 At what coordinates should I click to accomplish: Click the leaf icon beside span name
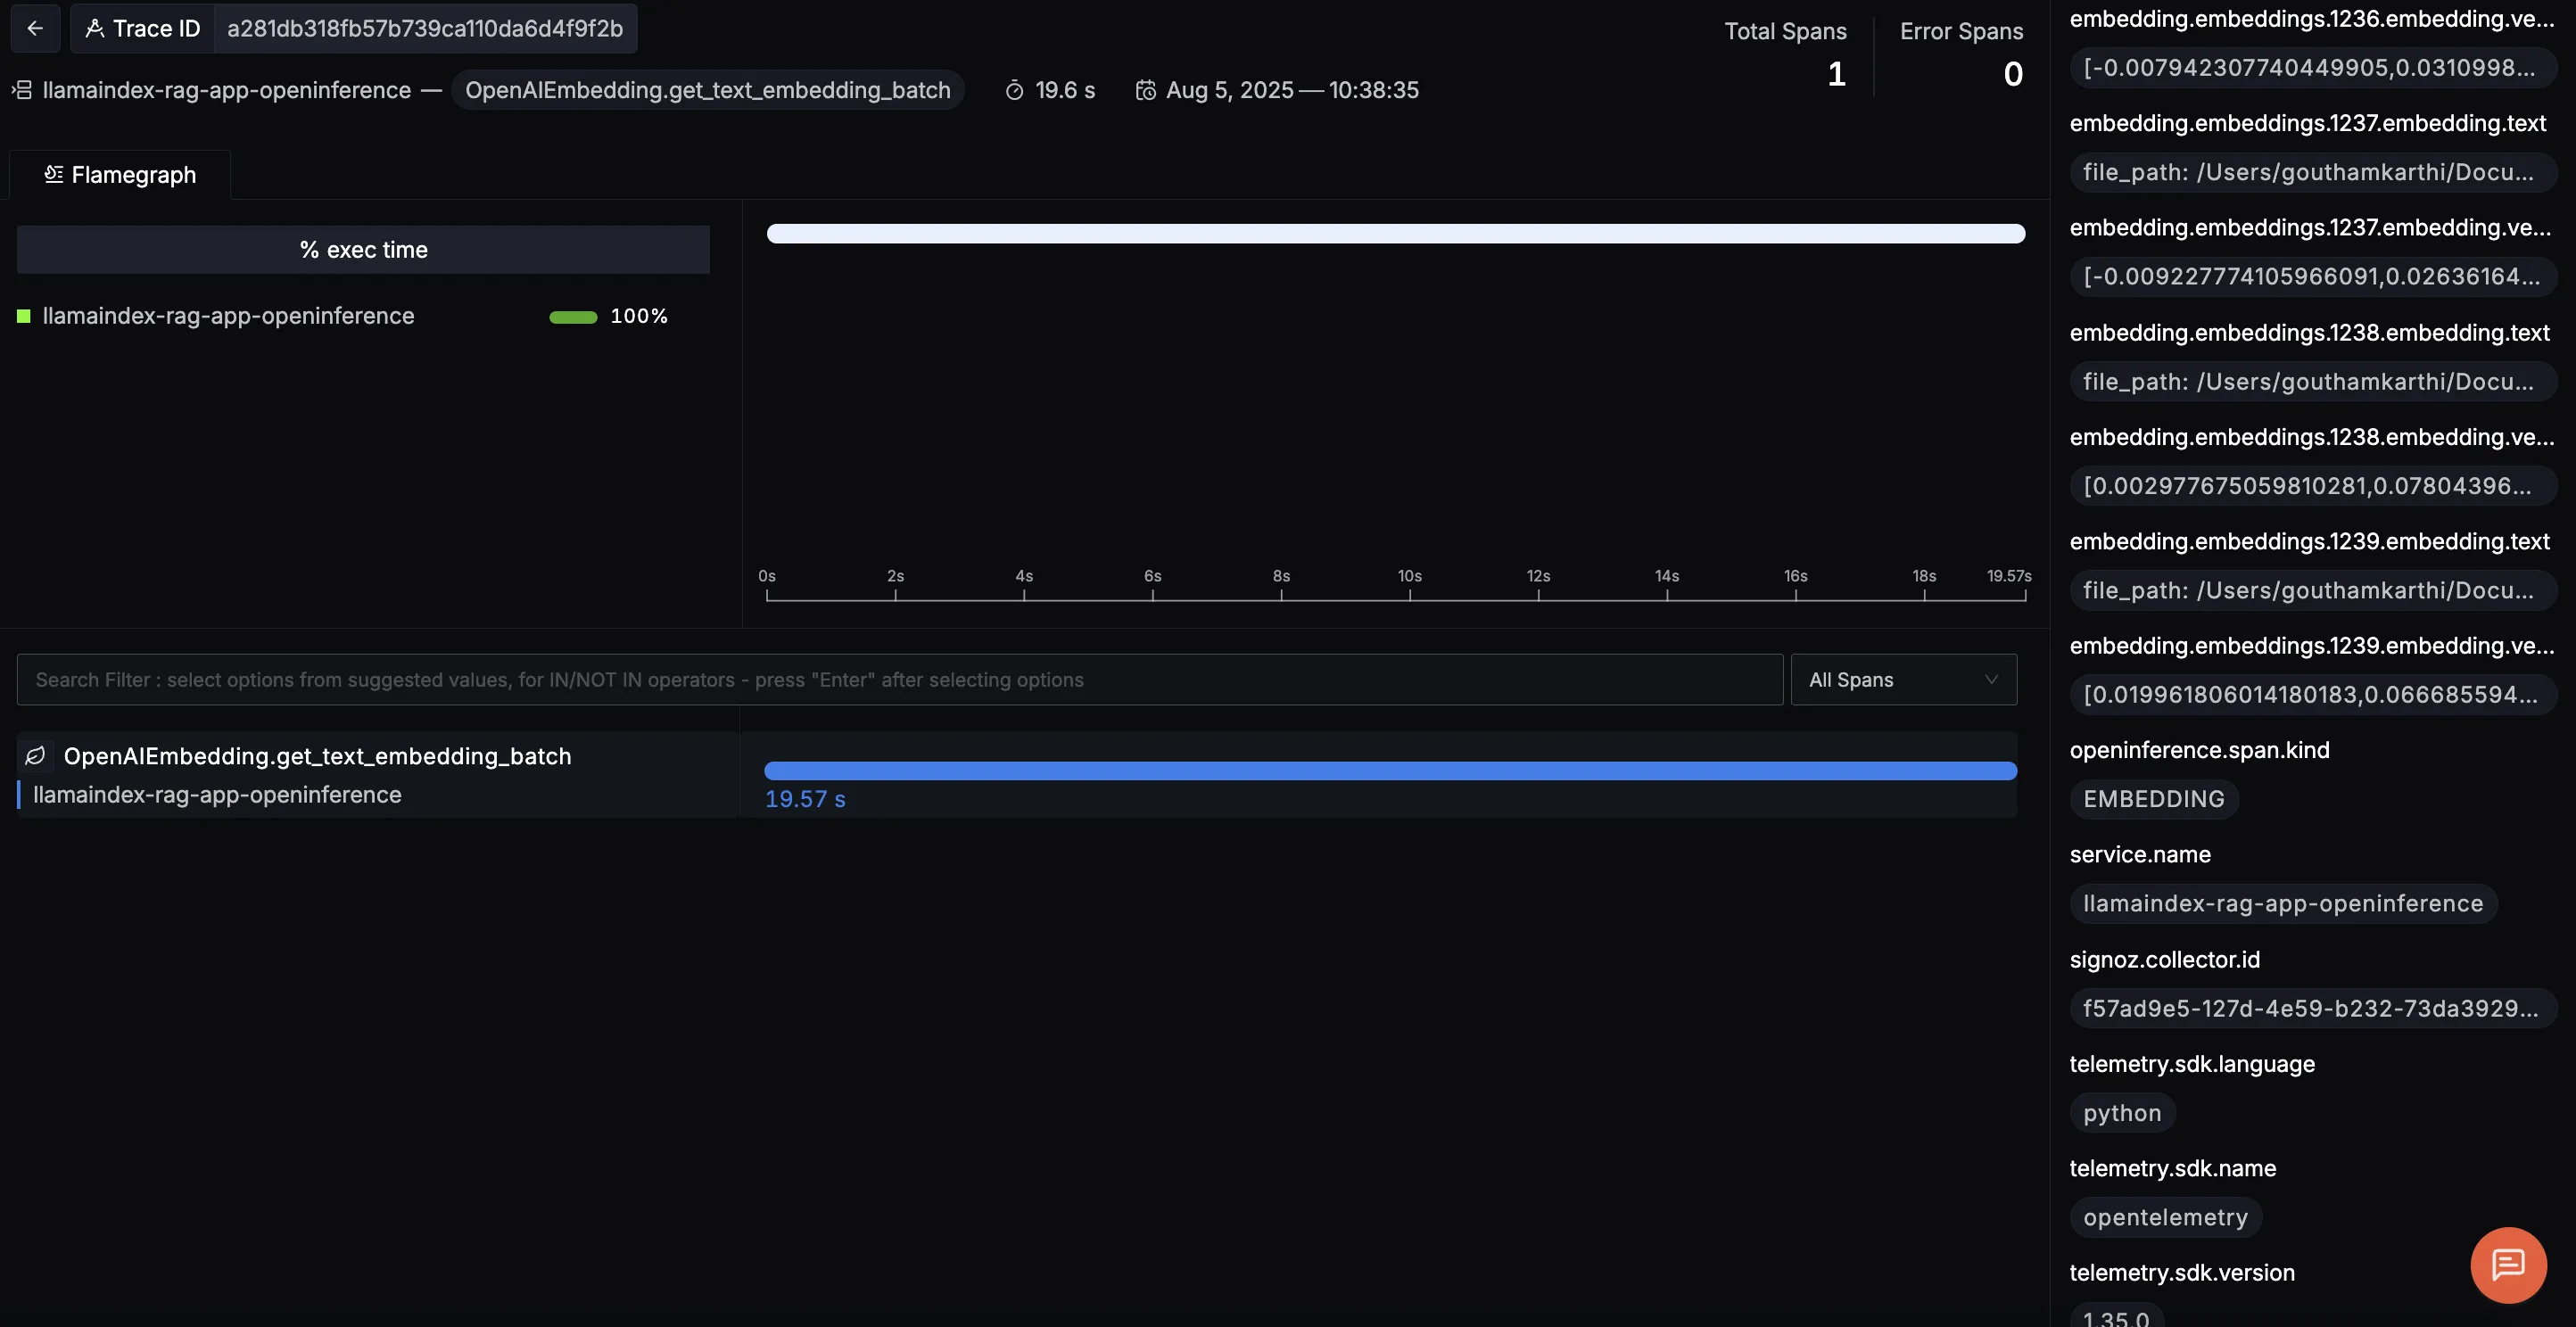point(35,756)
